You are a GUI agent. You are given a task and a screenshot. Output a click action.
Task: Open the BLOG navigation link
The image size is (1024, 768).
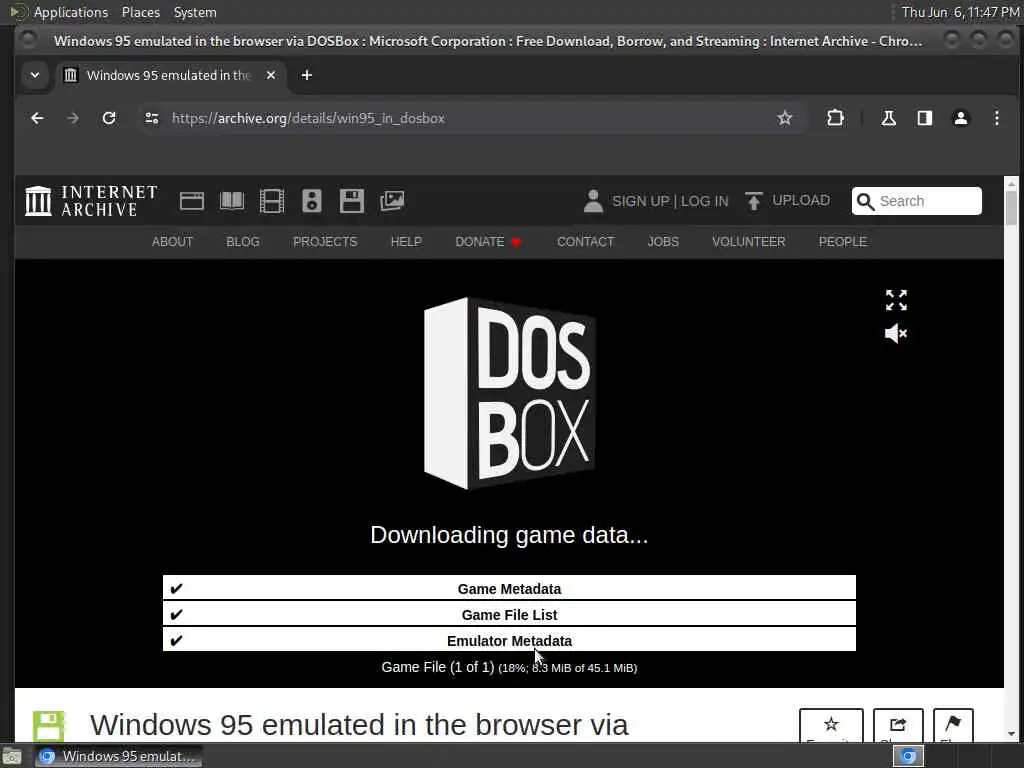coord(243,242)
